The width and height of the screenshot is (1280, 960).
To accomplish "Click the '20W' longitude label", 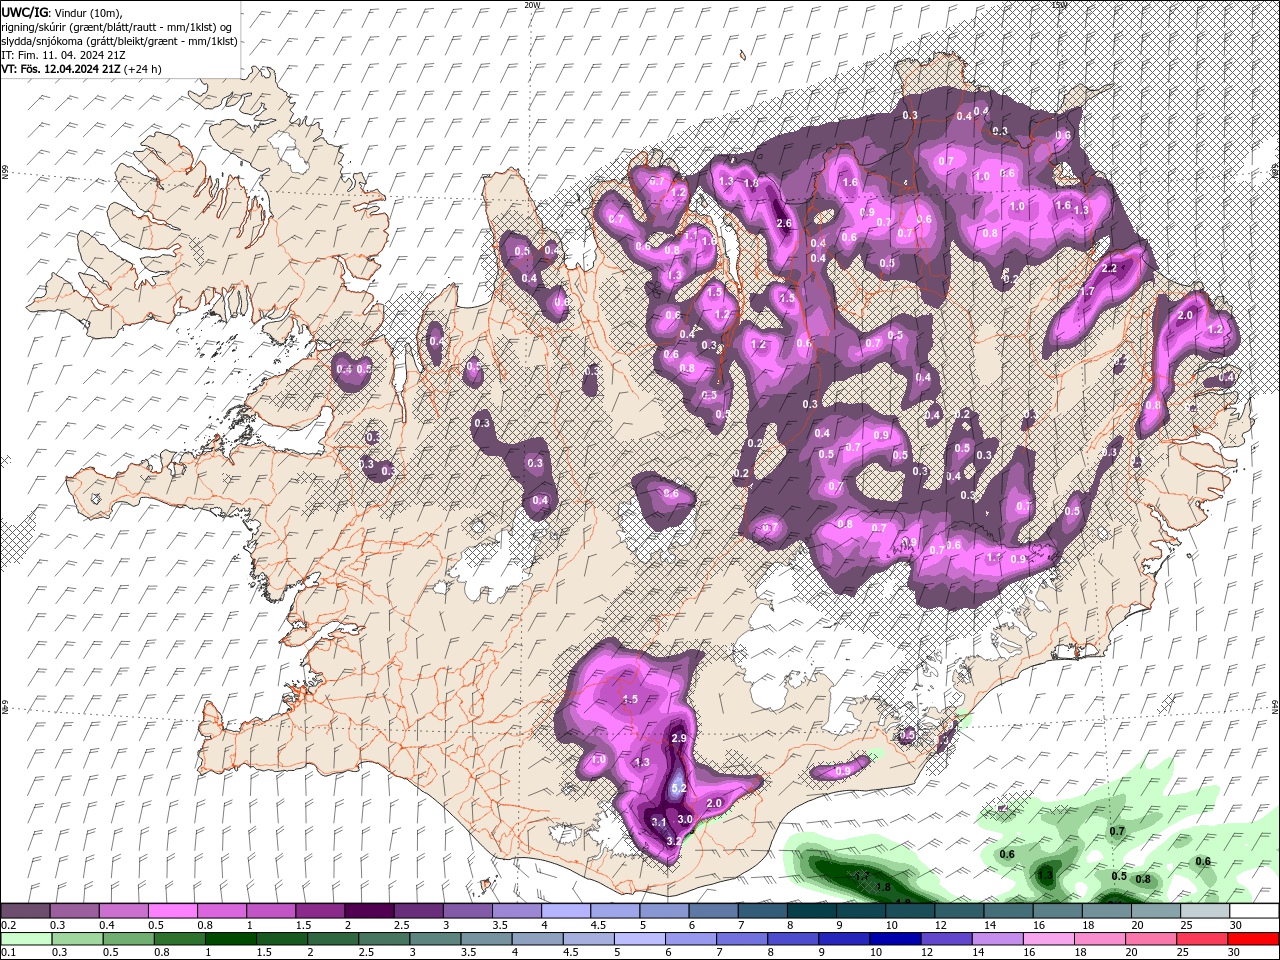I will click(x=532, y=5).
